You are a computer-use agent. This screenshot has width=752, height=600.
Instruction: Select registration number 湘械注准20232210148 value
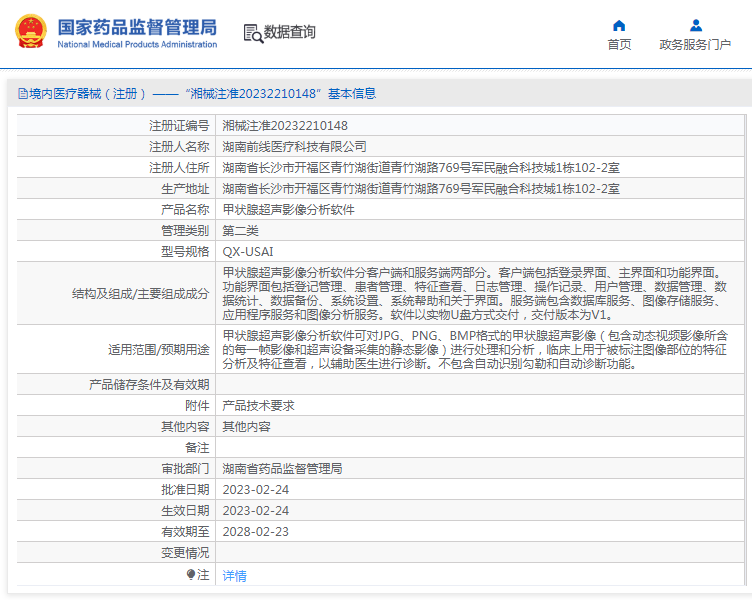tap(285, 126)
